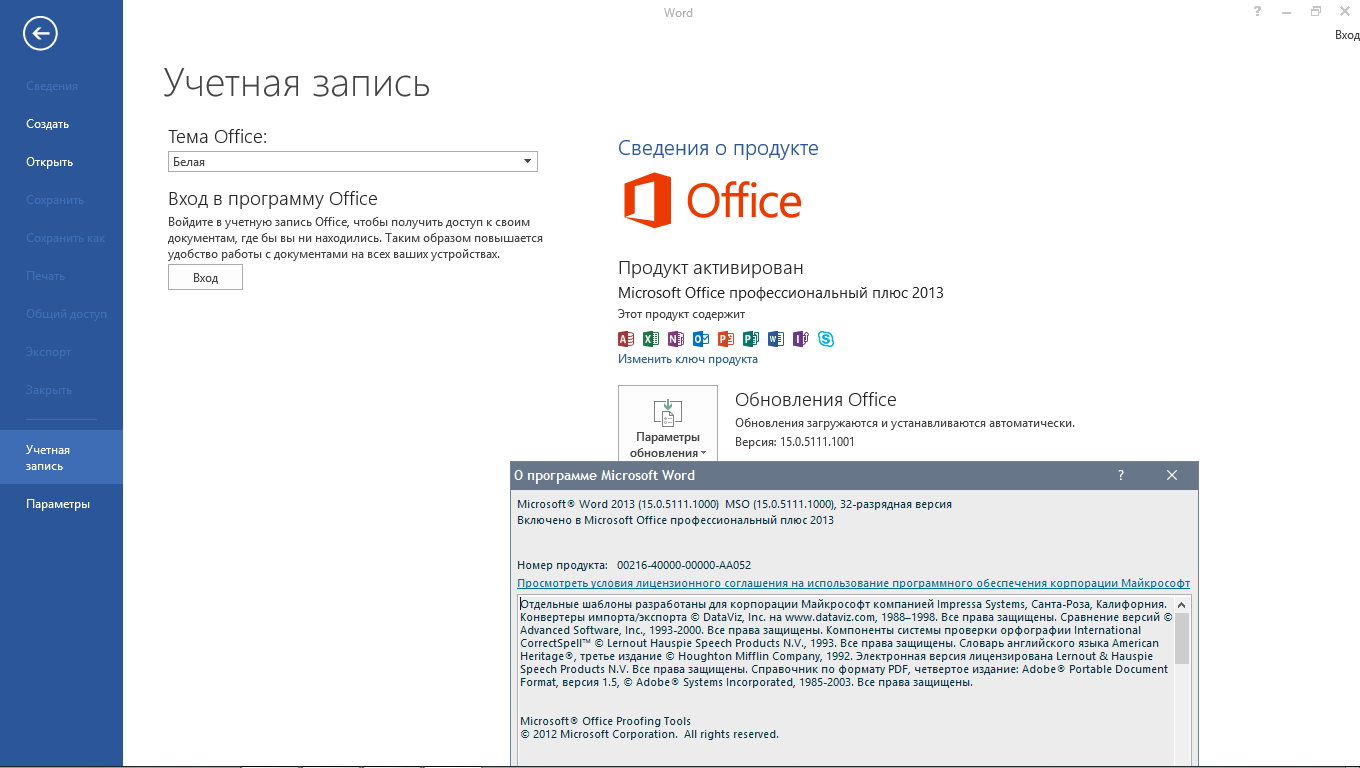Click the help question mark in Word title bar

pos(1257,12)
